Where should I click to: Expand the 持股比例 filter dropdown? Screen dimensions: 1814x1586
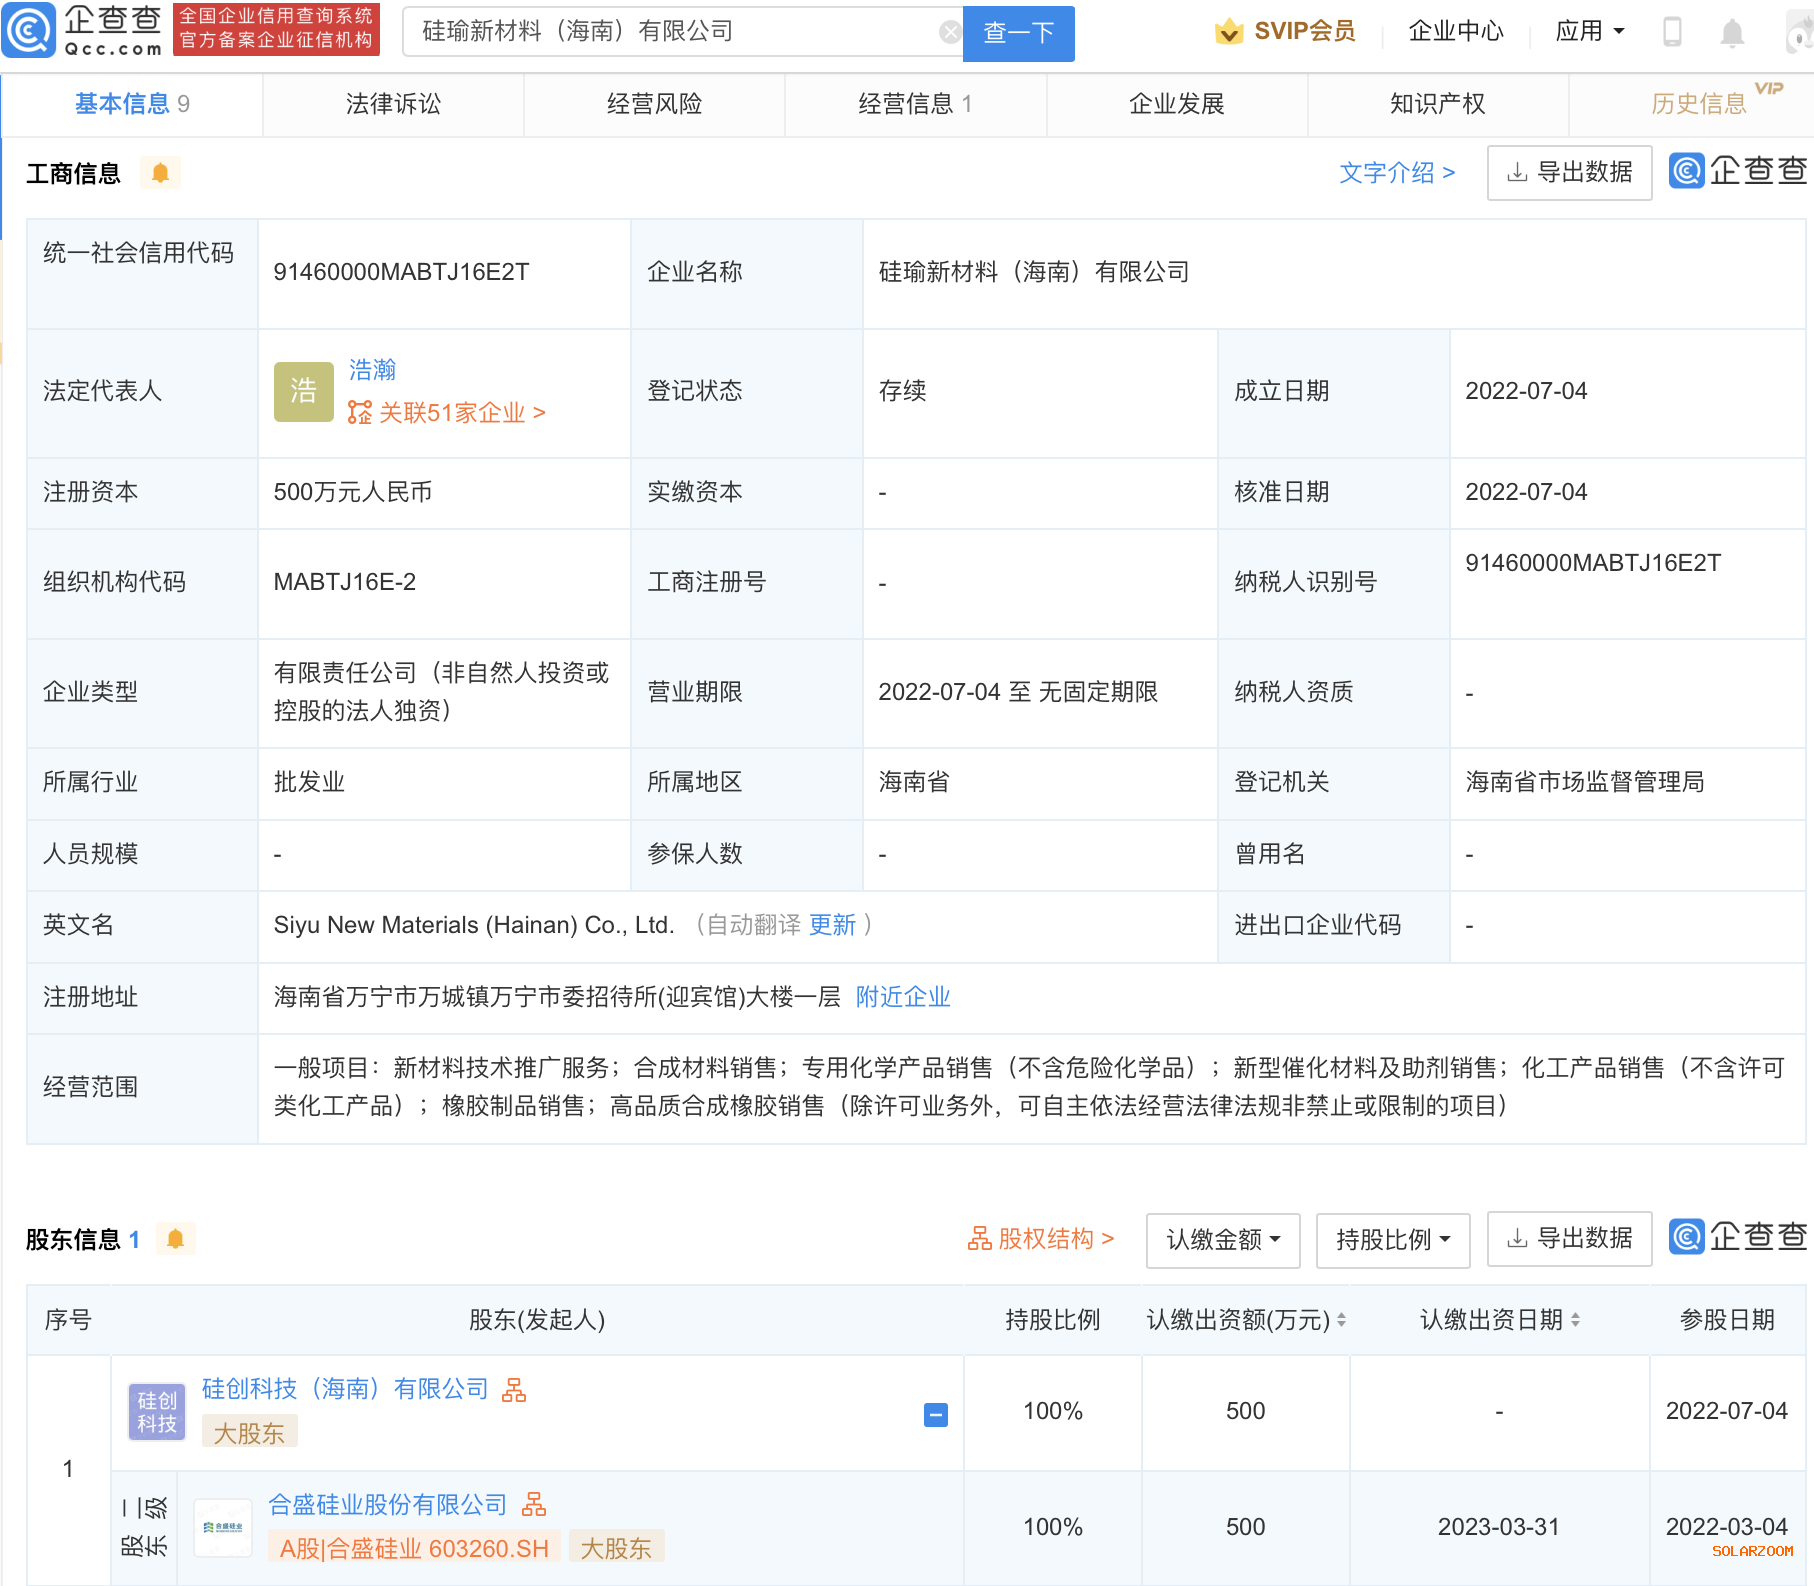click(x=1392, y=1240)
